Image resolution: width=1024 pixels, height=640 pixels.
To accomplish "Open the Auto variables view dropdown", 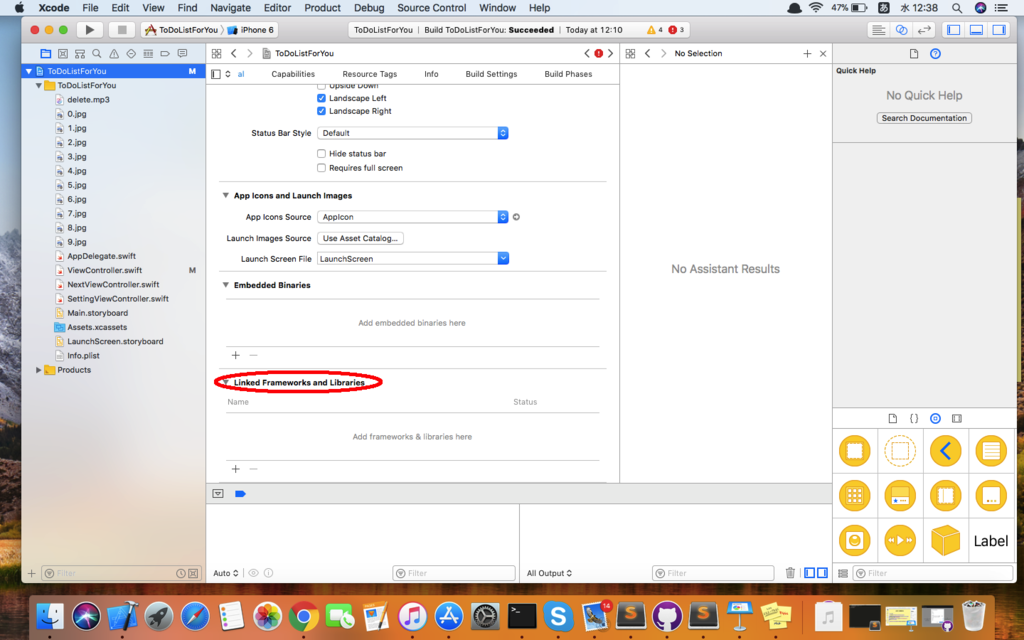I will (226, 573).
